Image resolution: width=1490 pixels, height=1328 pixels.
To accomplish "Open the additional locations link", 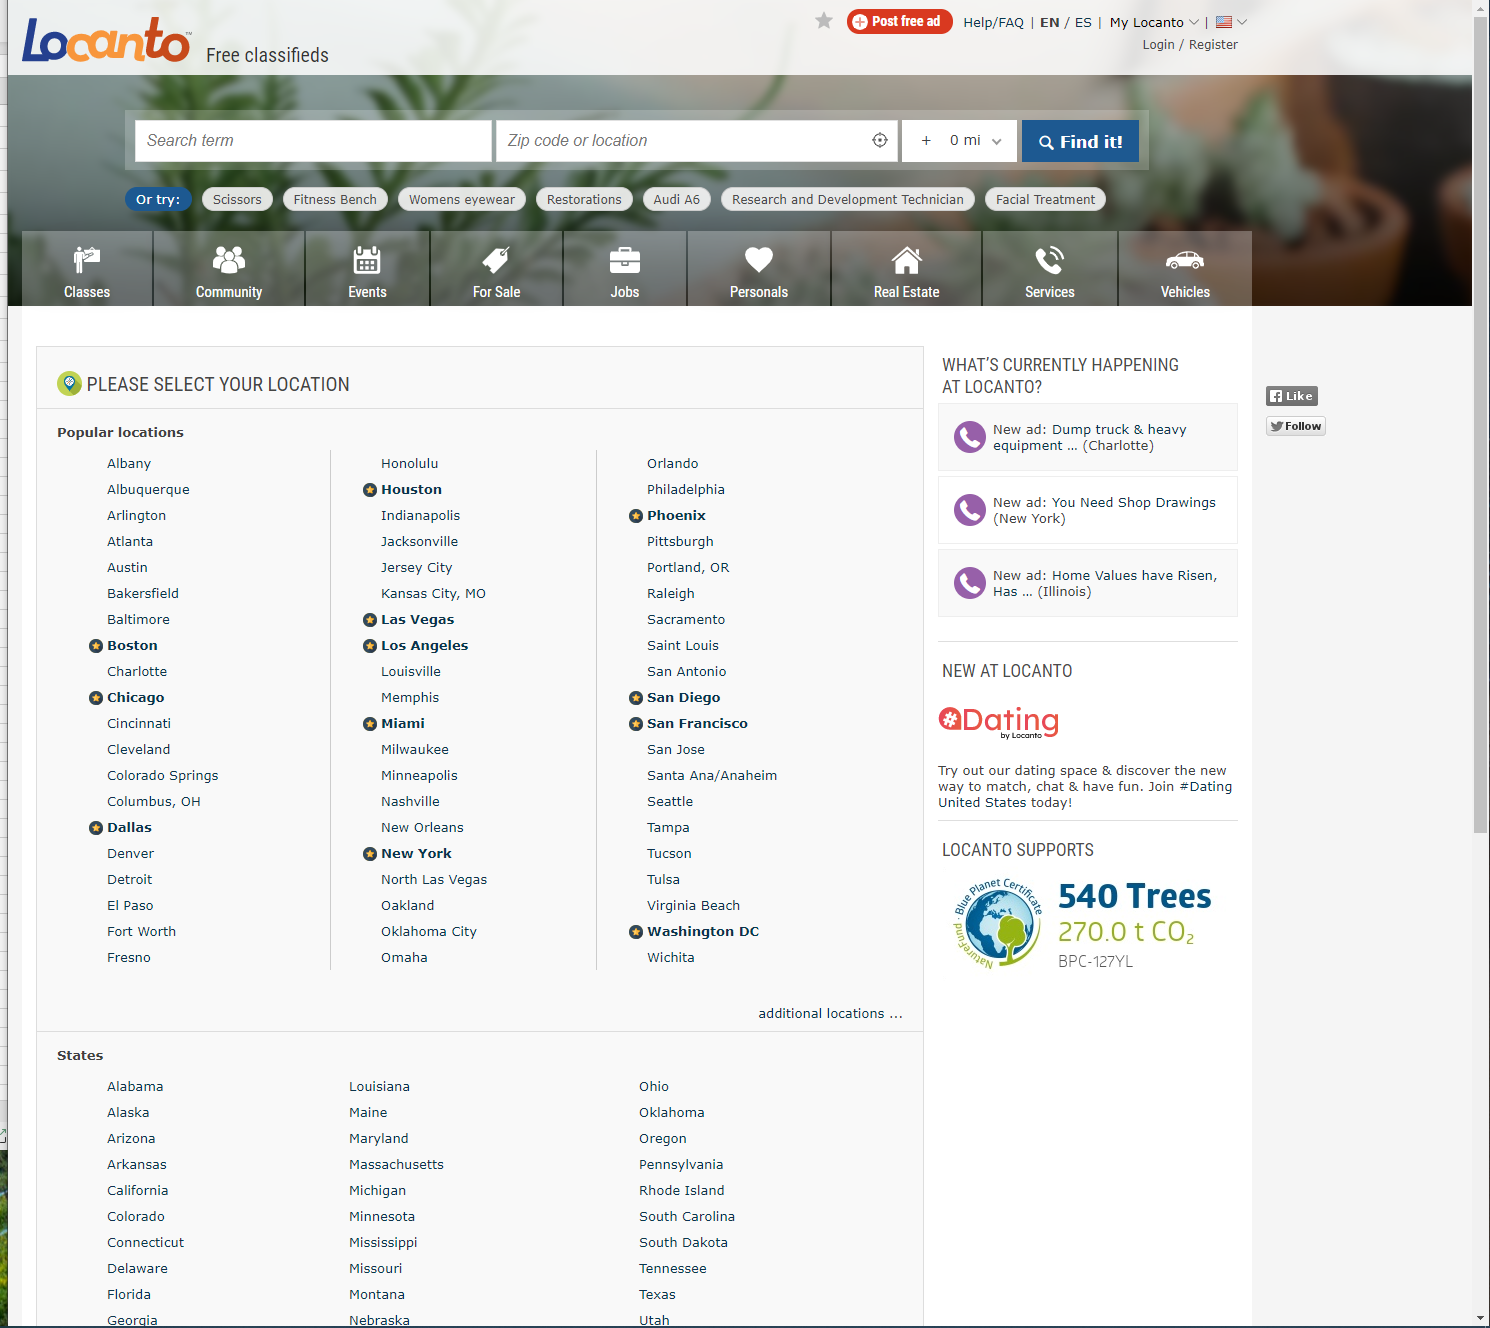I will tap(829, 1013).
